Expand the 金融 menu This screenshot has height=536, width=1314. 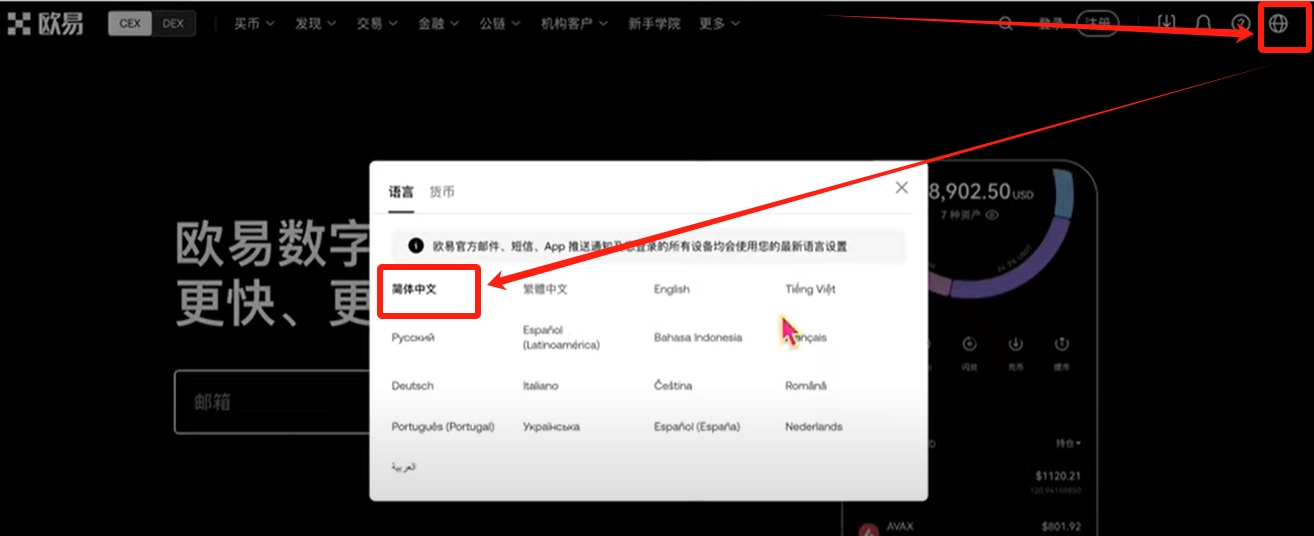(438, 24)
